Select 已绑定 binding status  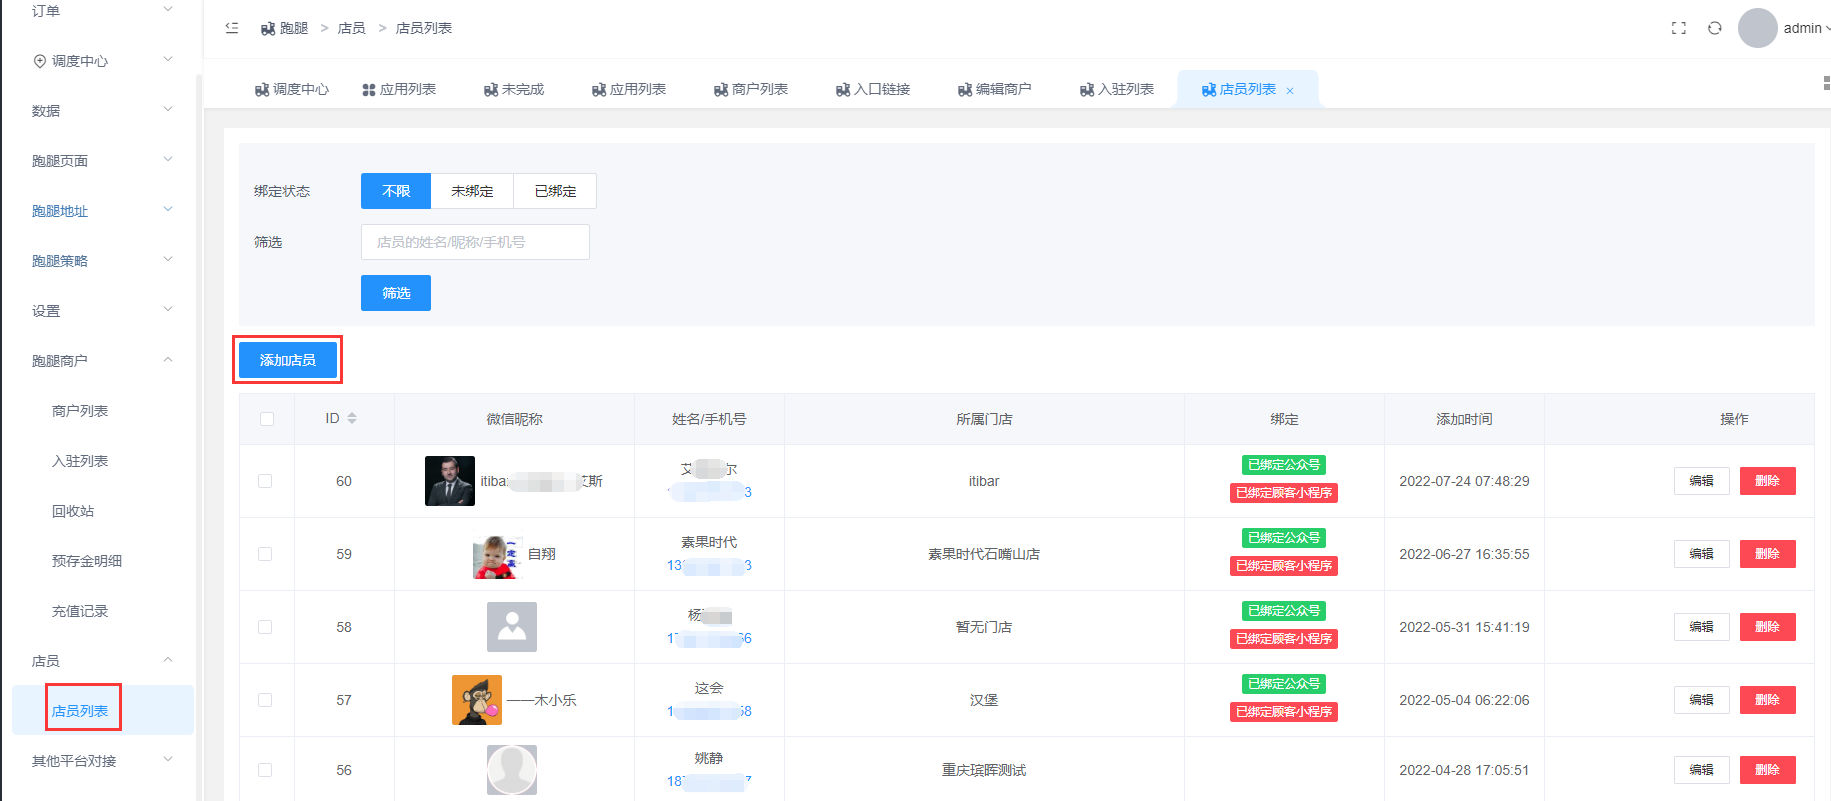click(x=555, y=191)
